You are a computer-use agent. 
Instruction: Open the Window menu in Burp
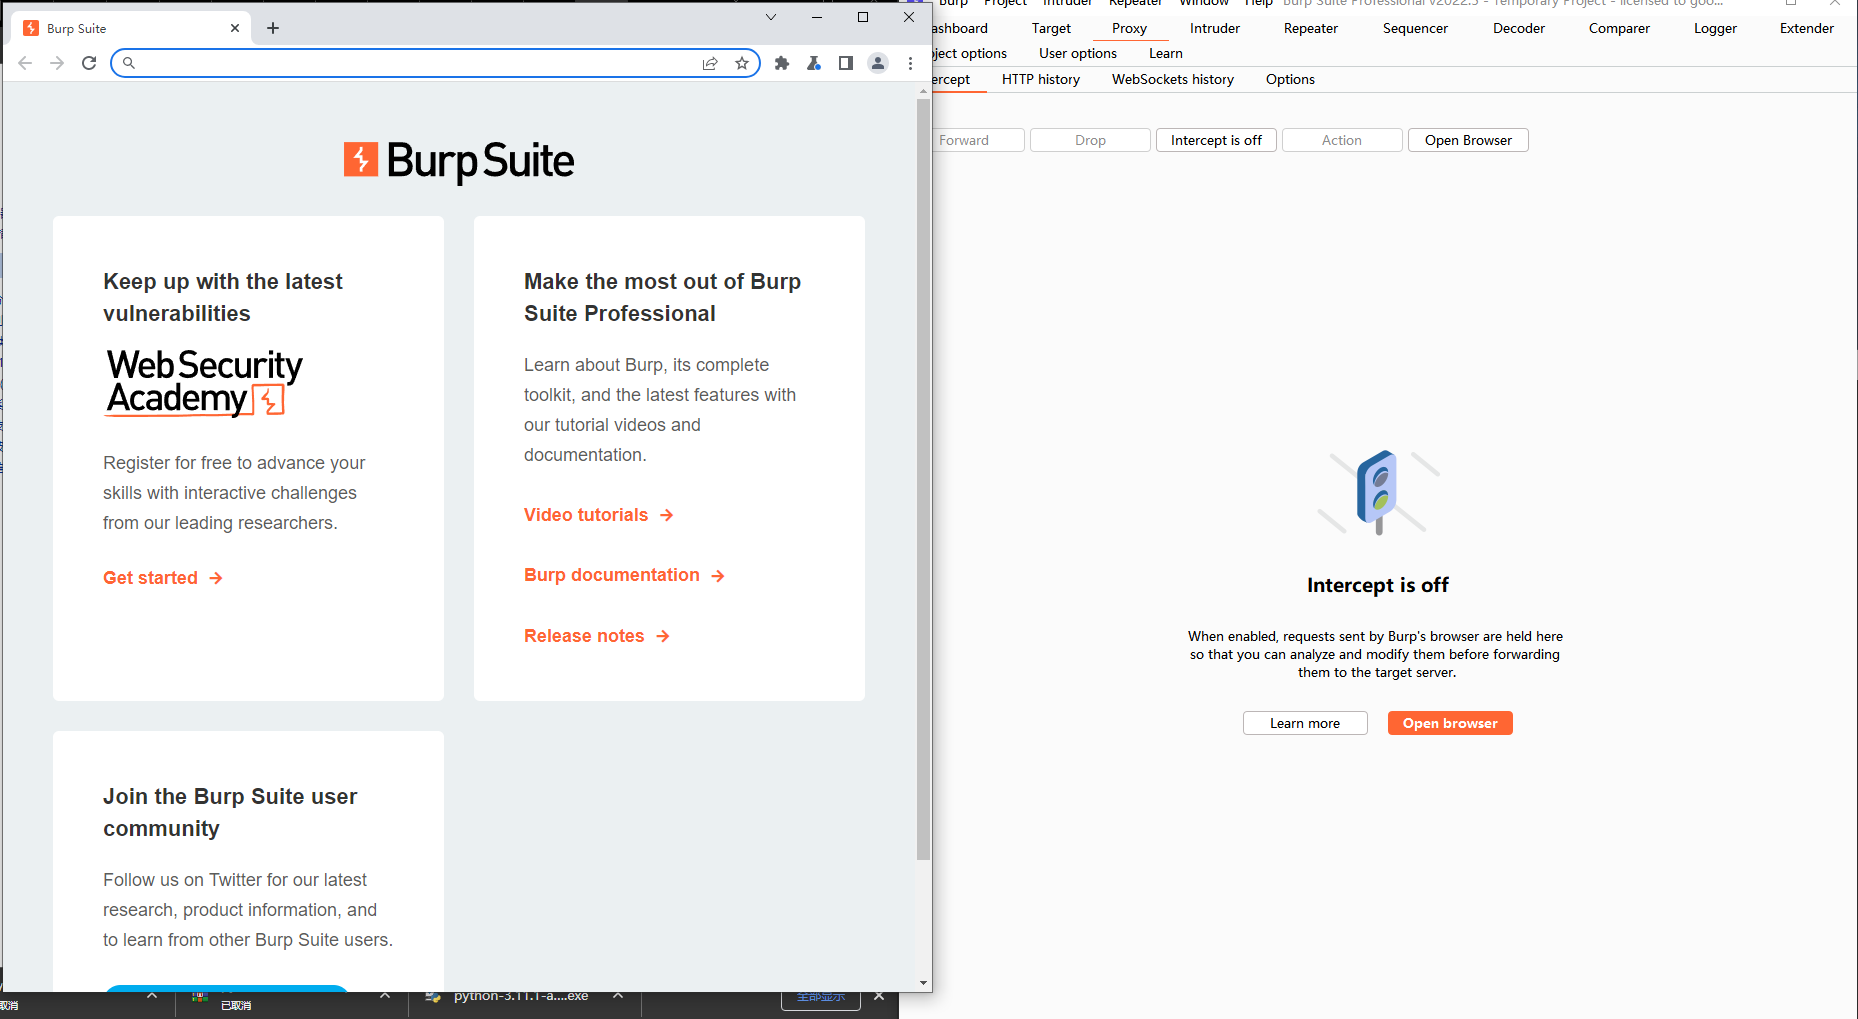(x=1204, y=4)
